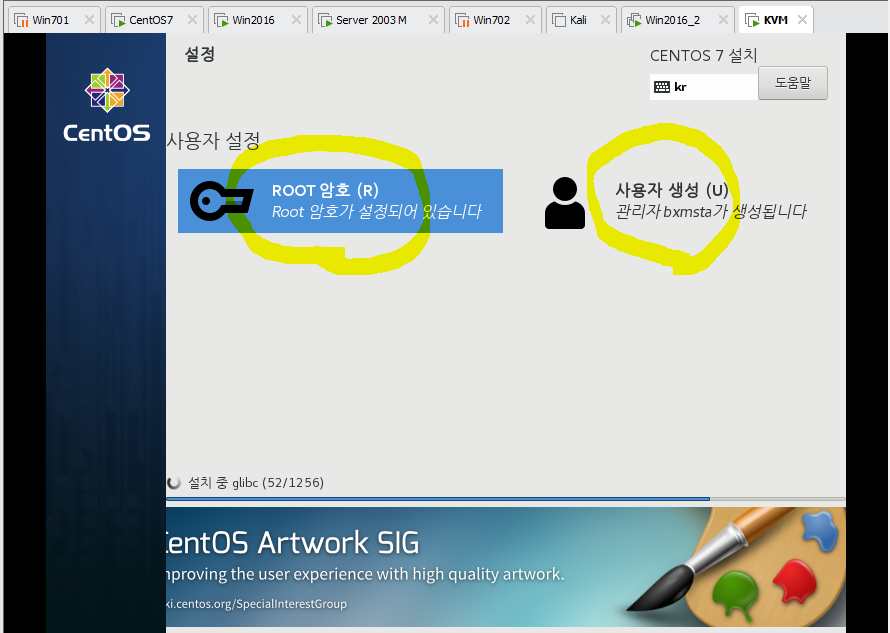Screen dimensions: 890x633
Task: Select the Kali VM tab
Action: 581,20
